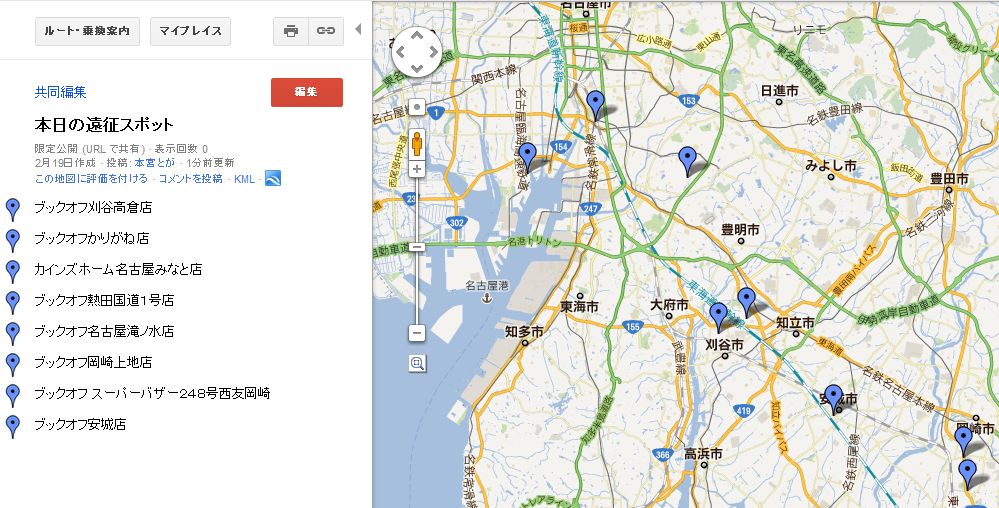Click the magnifier zoom-box icon

pyautogui.click(x=417, y=363)
